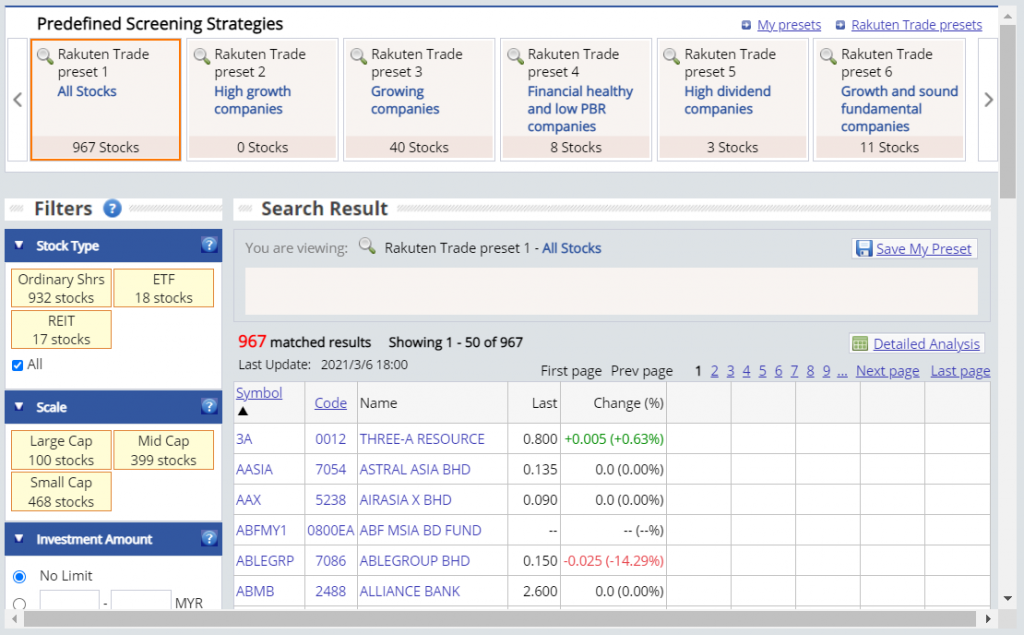This screenshot has height=635, width=1024.
Task: Go to results page 9
Action: tap(826, 371)
